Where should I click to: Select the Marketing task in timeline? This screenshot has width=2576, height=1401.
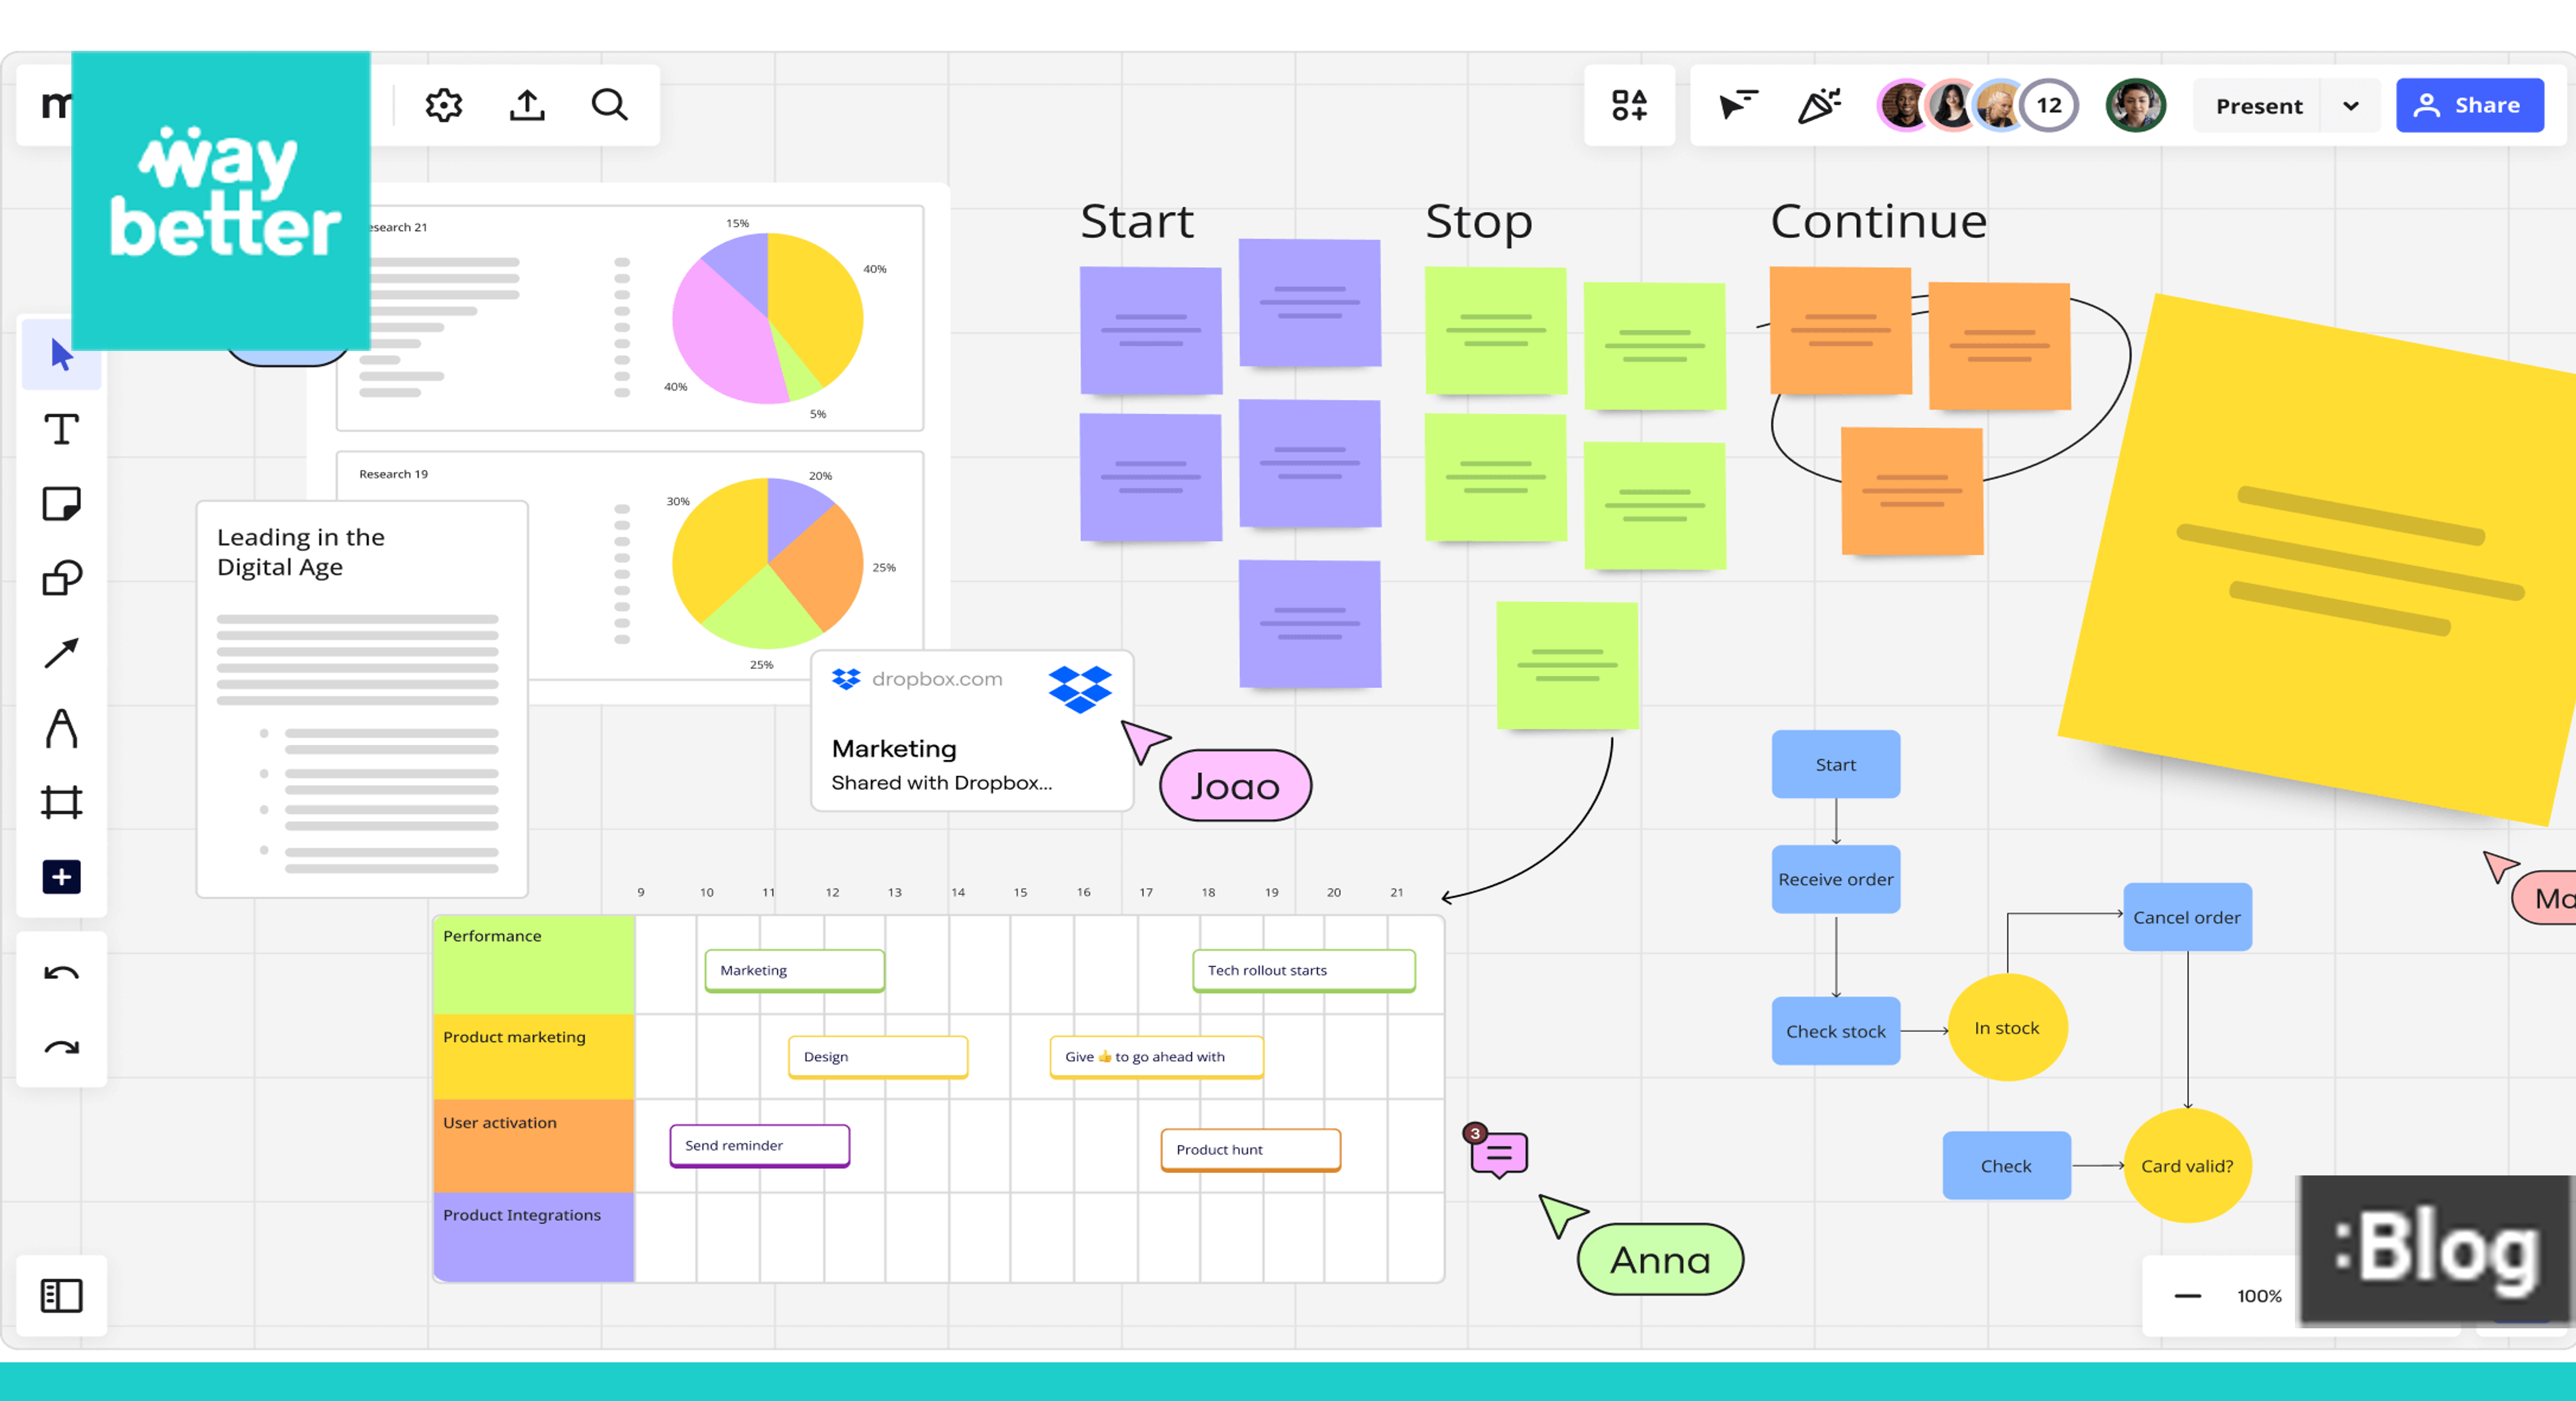point(794,970)
